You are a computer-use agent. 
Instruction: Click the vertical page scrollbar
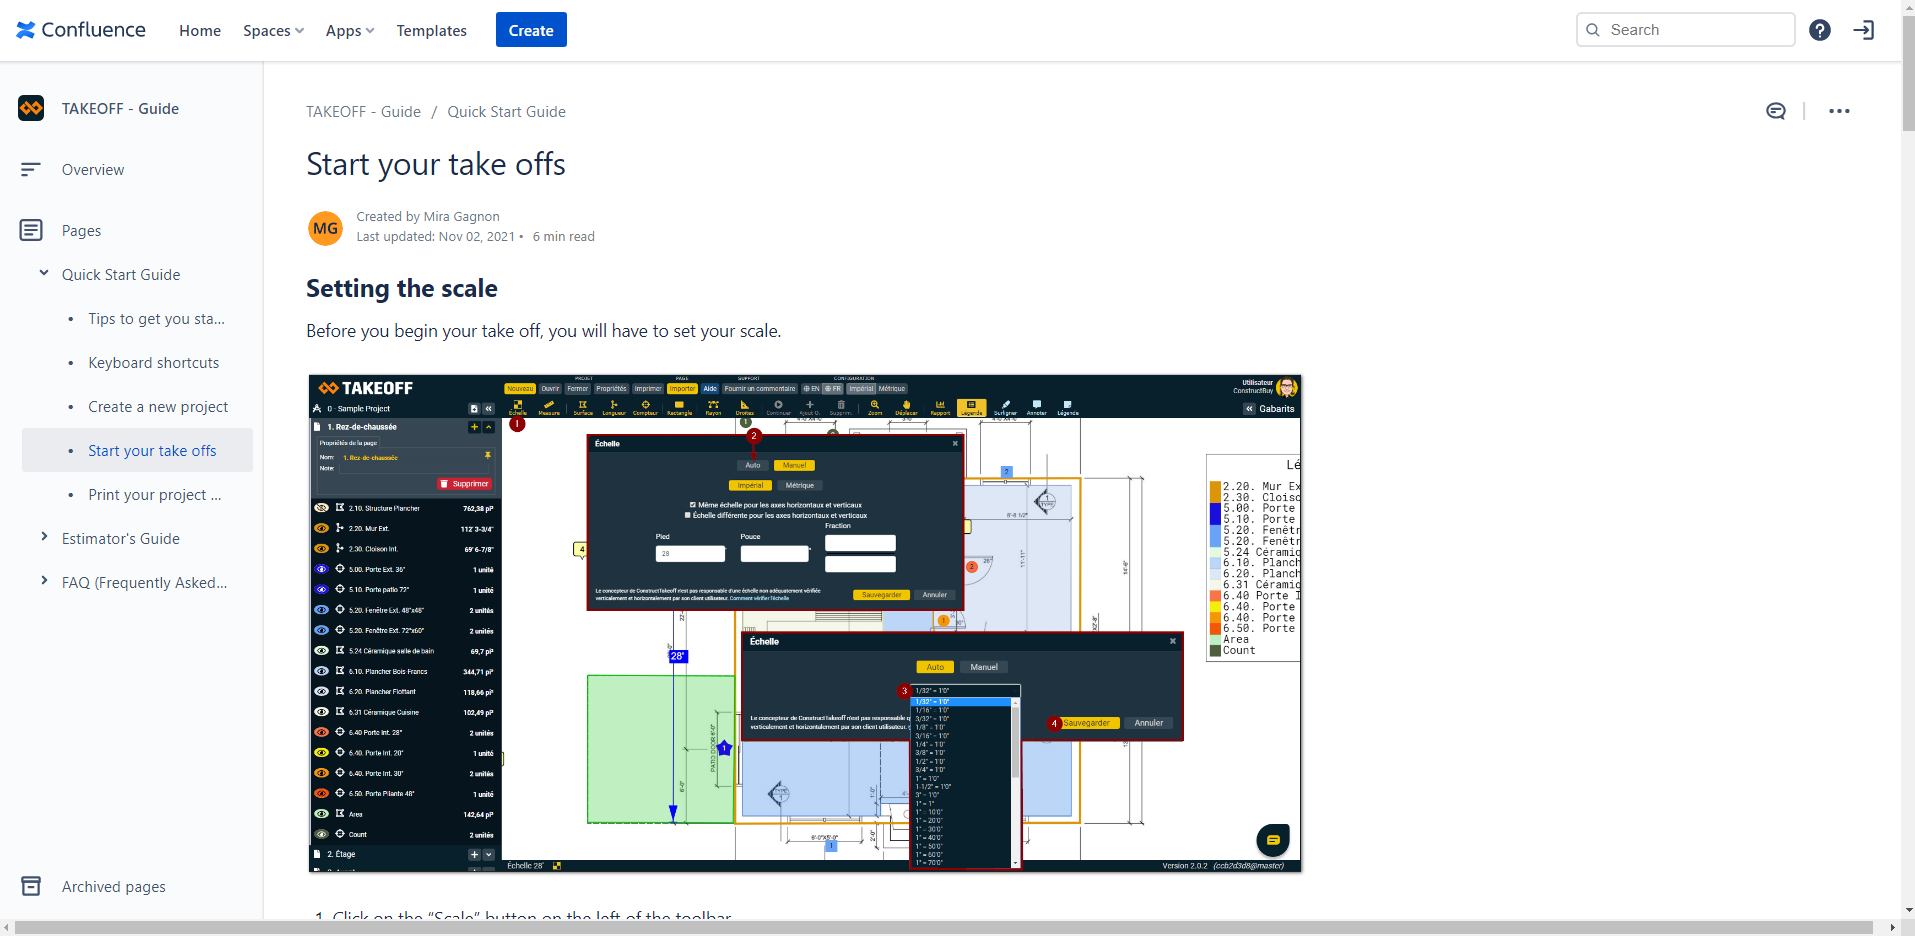click(x=1908, y=75)
